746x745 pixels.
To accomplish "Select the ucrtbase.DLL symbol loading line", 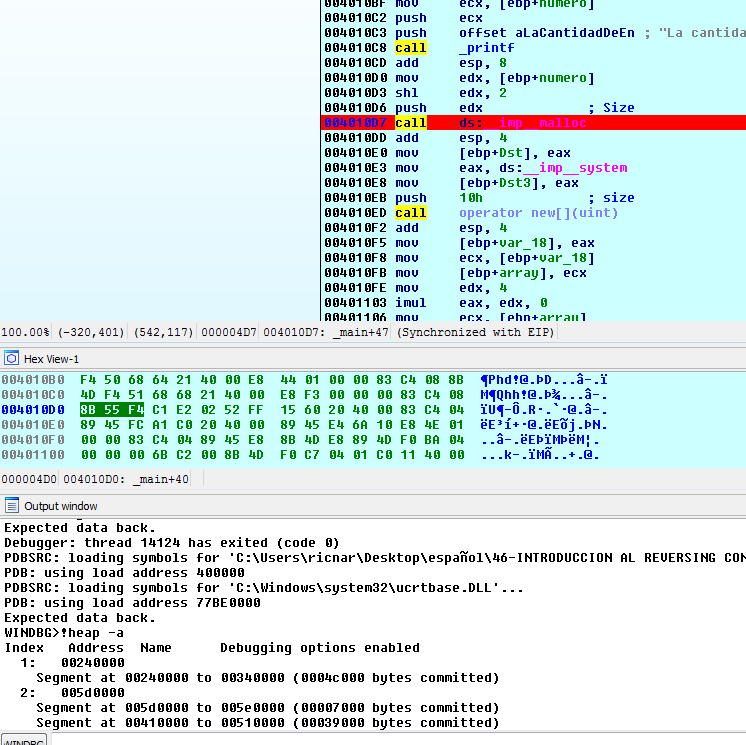I will [264, 588].
